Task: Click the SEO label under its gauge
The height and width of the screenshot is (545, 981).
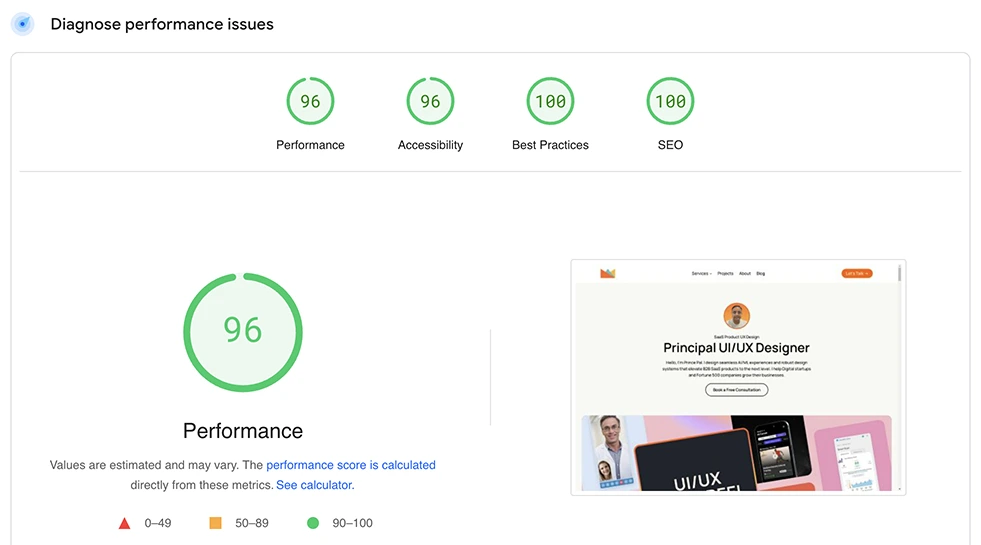Action: (670, 145)
